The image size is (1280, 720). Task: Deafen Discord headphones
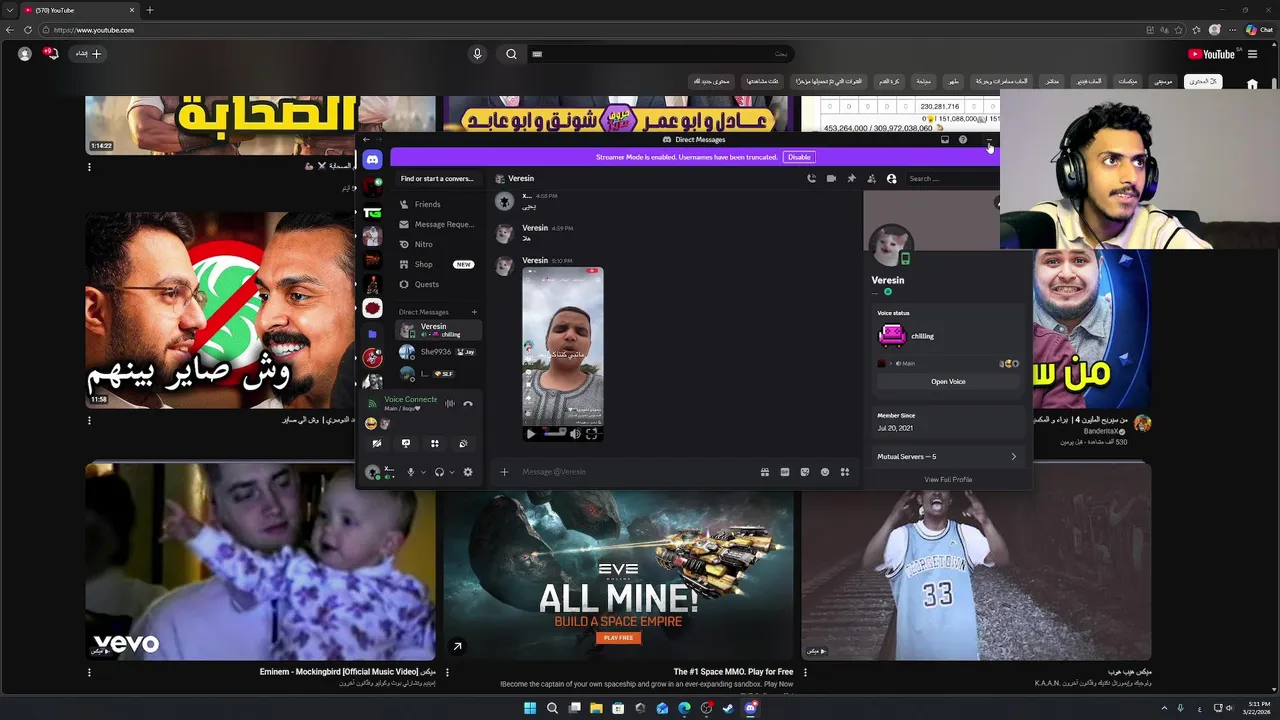point(439,472)
